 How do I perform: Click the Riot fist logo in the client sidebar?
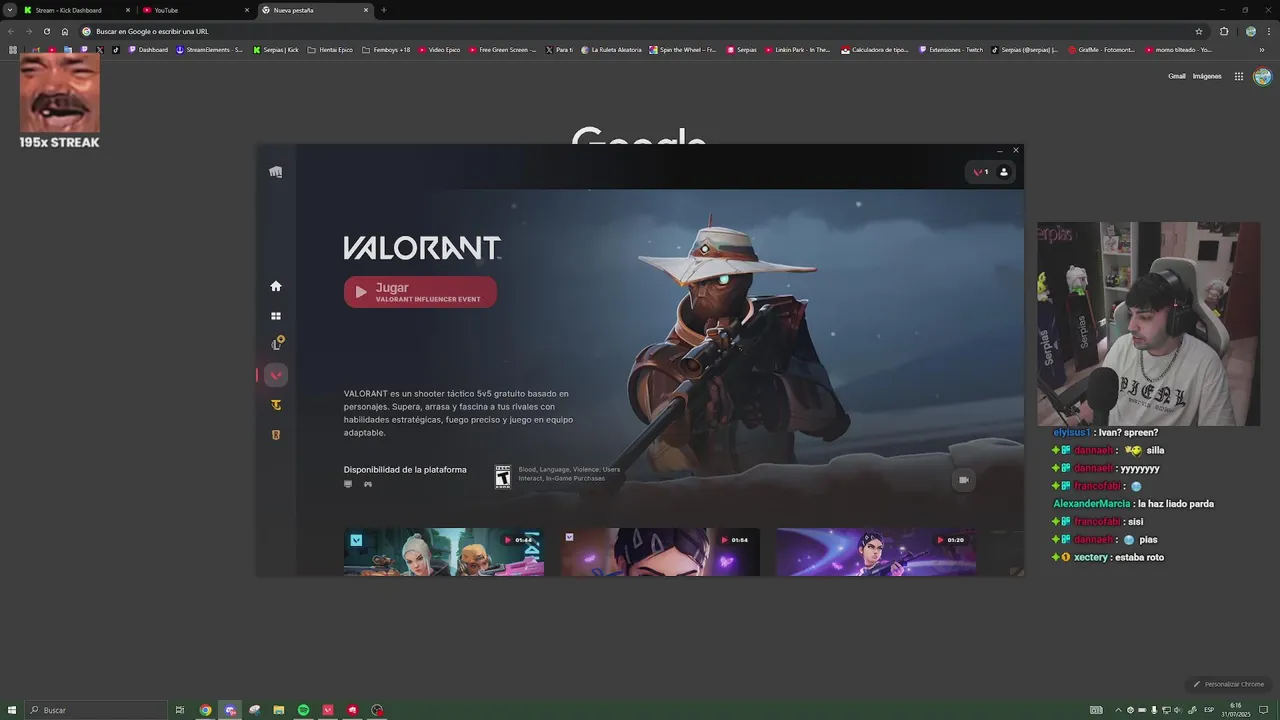[276, 172]
